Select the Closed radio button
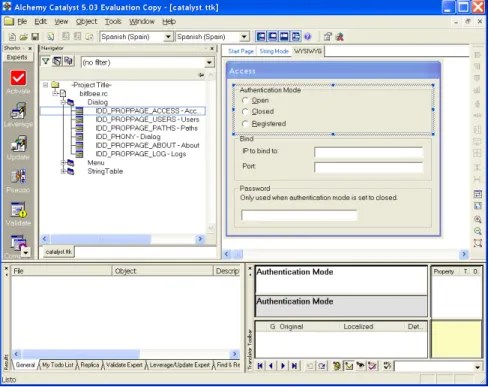Viewport: 491px width, 387px height. [245, 111]
